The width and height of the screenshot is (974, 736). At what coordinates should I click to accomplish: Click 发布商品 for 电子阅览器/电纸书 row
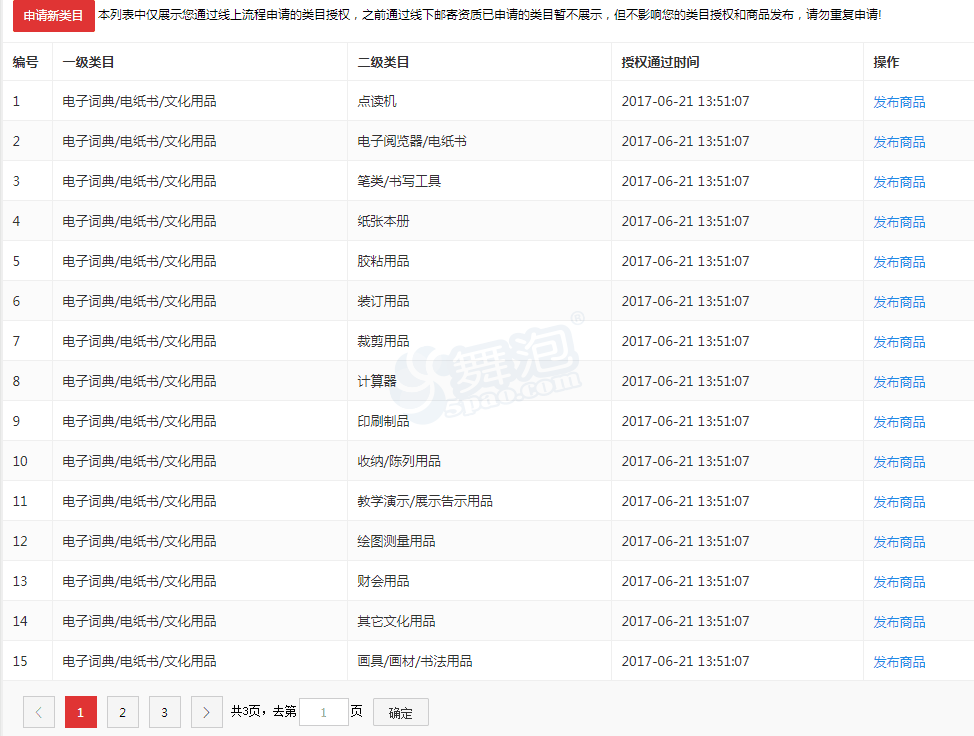[899, 142]
